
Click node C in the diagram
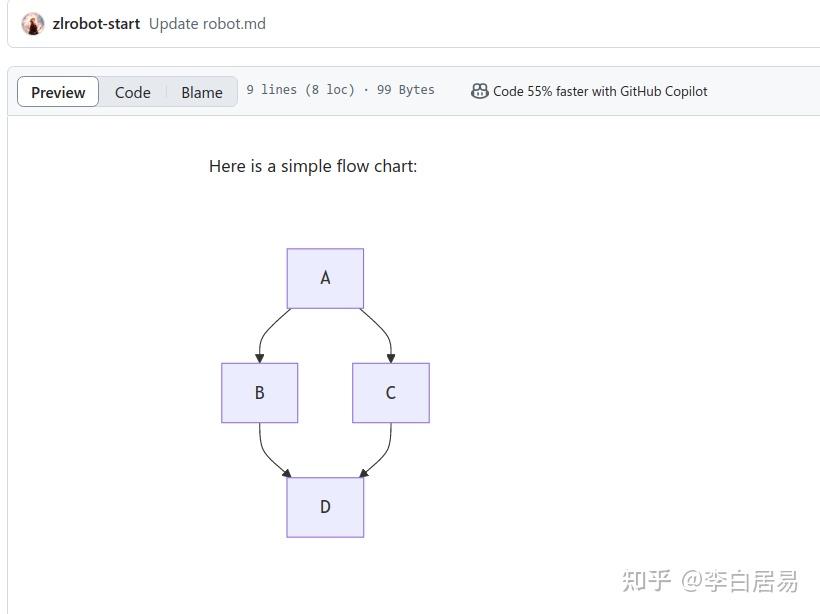pos(390,392)
